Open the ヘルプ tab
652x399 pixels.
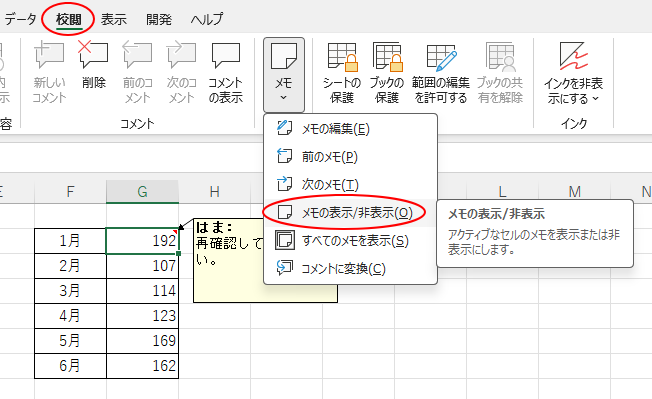[x=207, y=20]
